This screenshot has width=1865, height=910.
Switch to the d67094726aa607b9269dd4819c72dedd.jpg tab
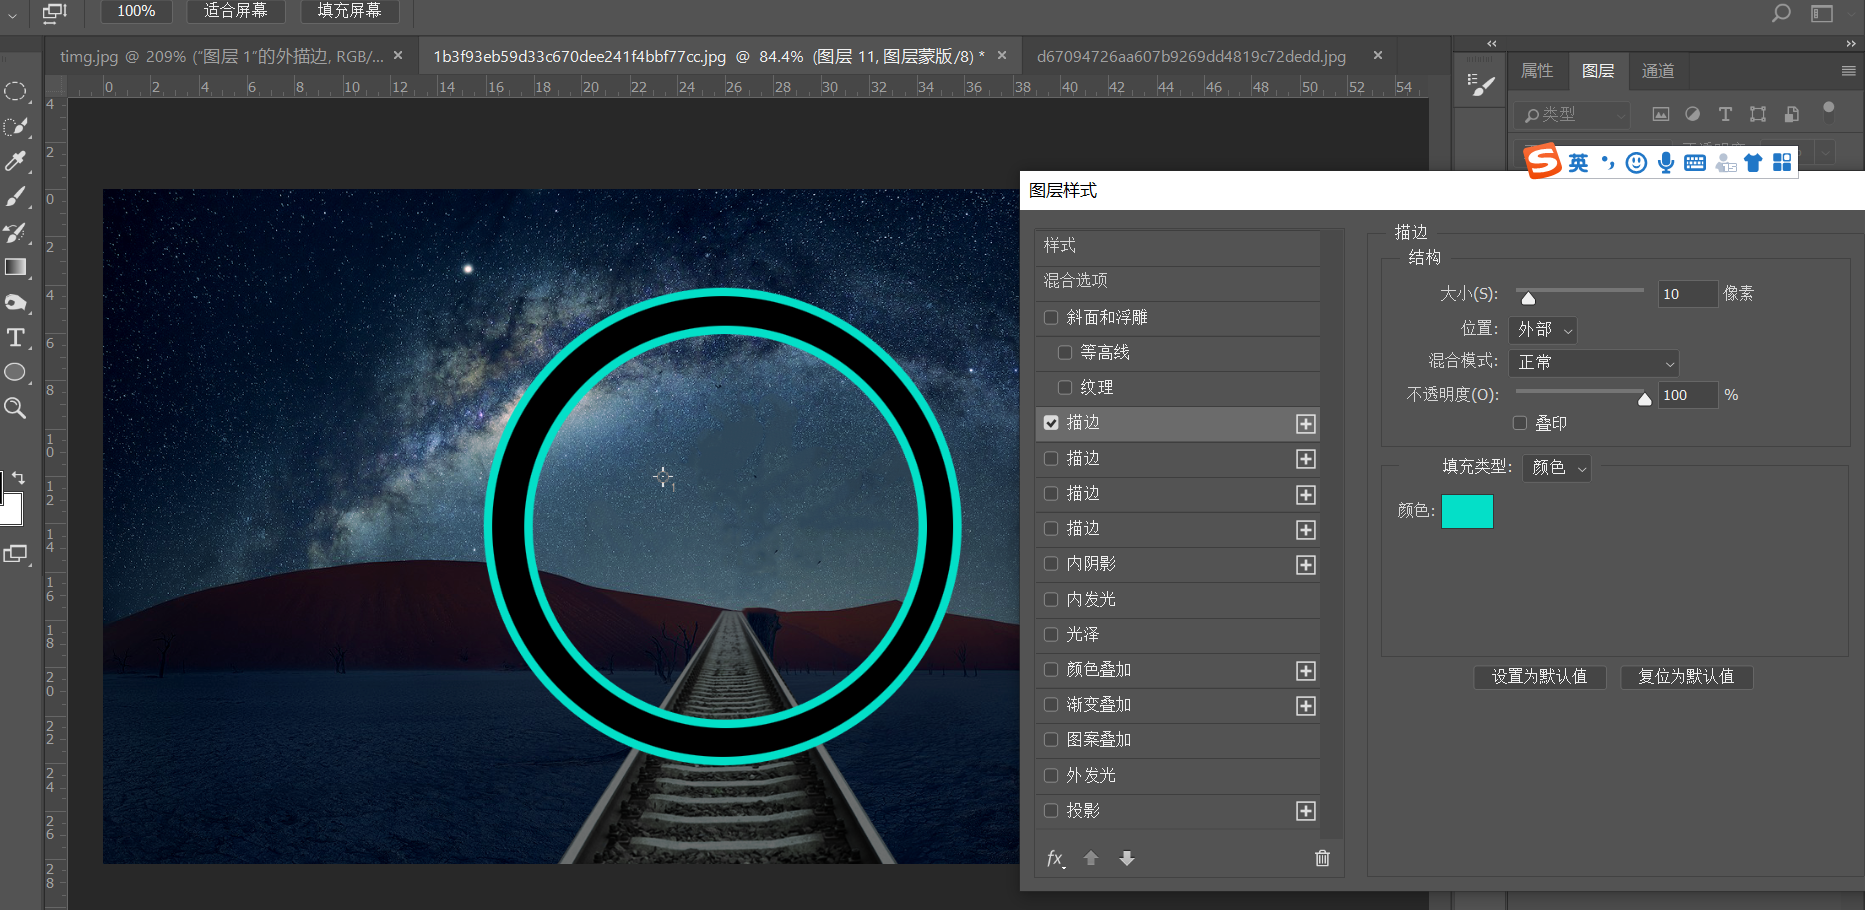1191,56
